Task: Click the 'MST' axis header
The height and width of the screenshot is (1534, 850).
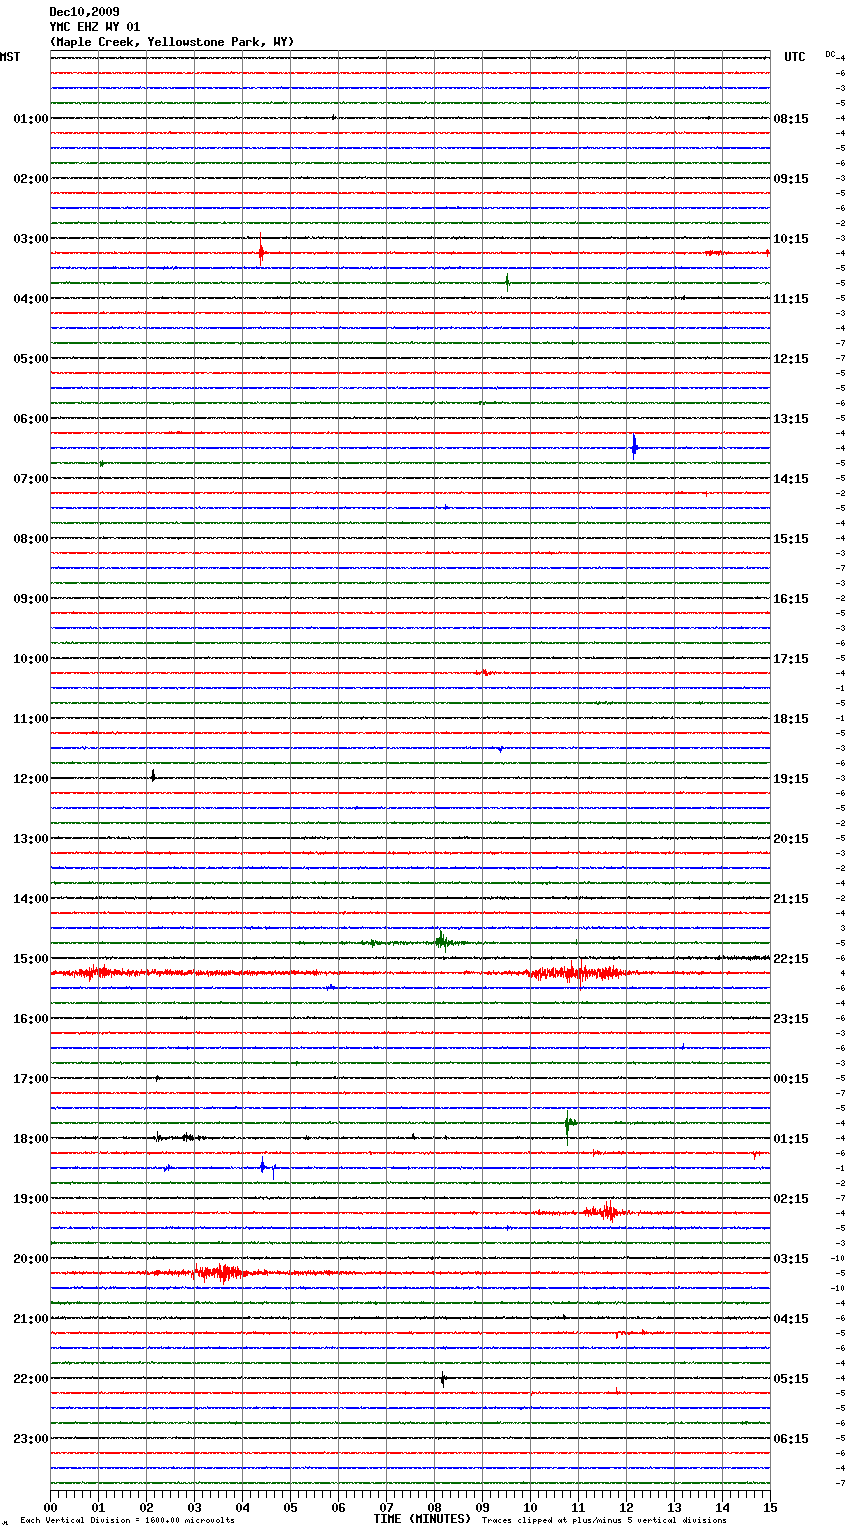Action: (10, 57)
